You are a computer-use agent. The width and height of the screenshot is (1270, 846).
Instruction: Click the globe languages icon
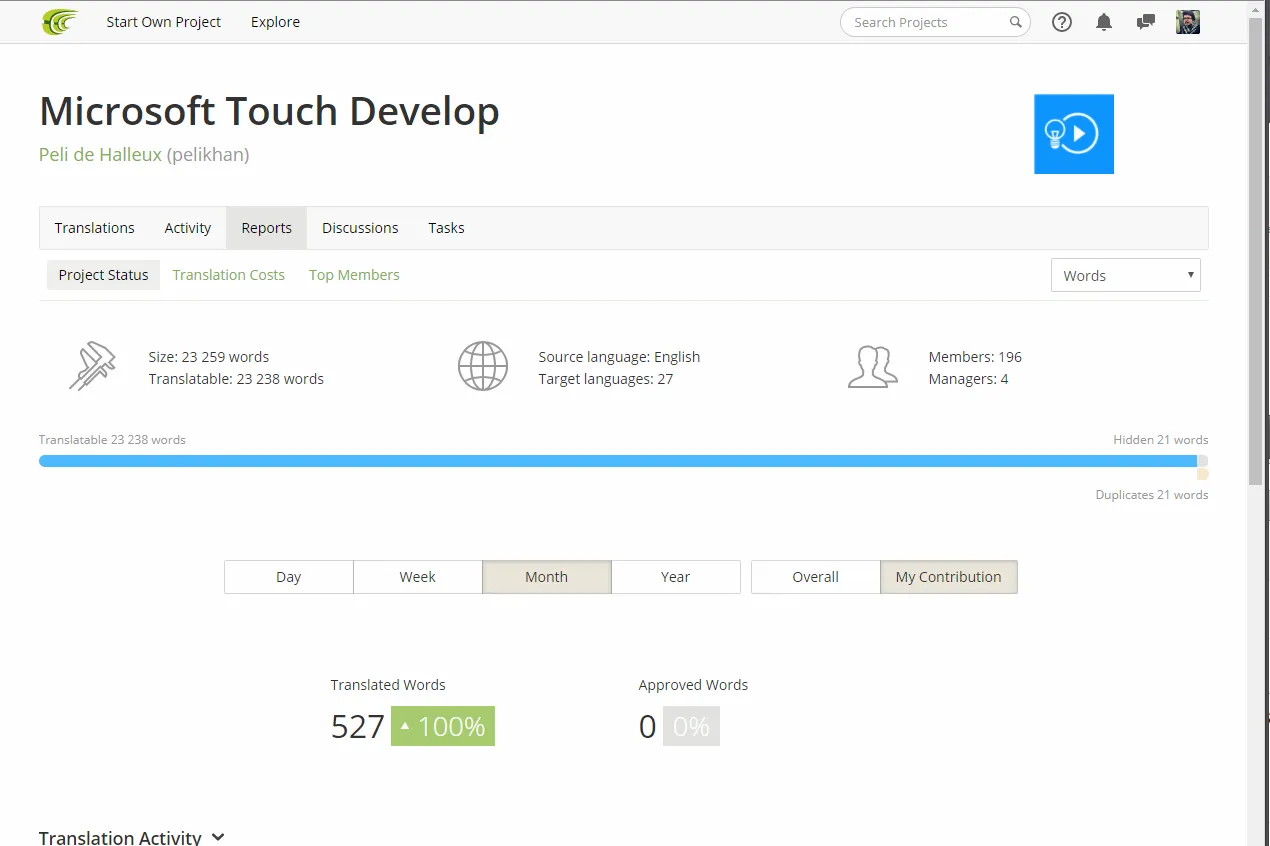coord(483,366)
